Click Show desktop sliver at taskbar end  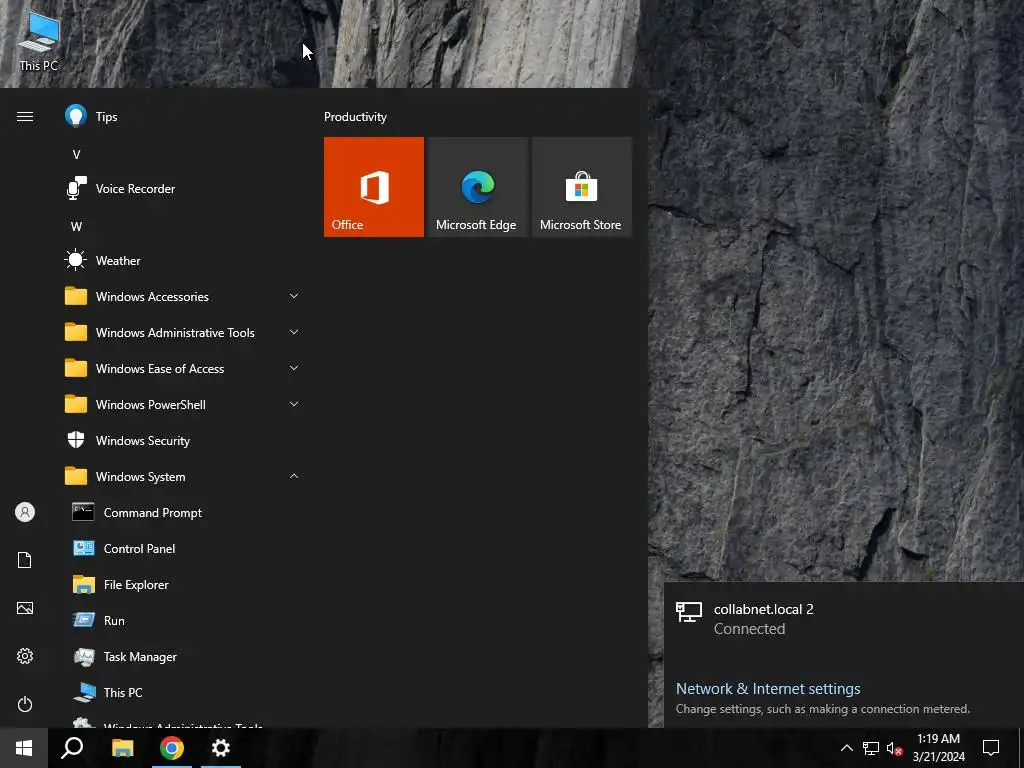1021,748
